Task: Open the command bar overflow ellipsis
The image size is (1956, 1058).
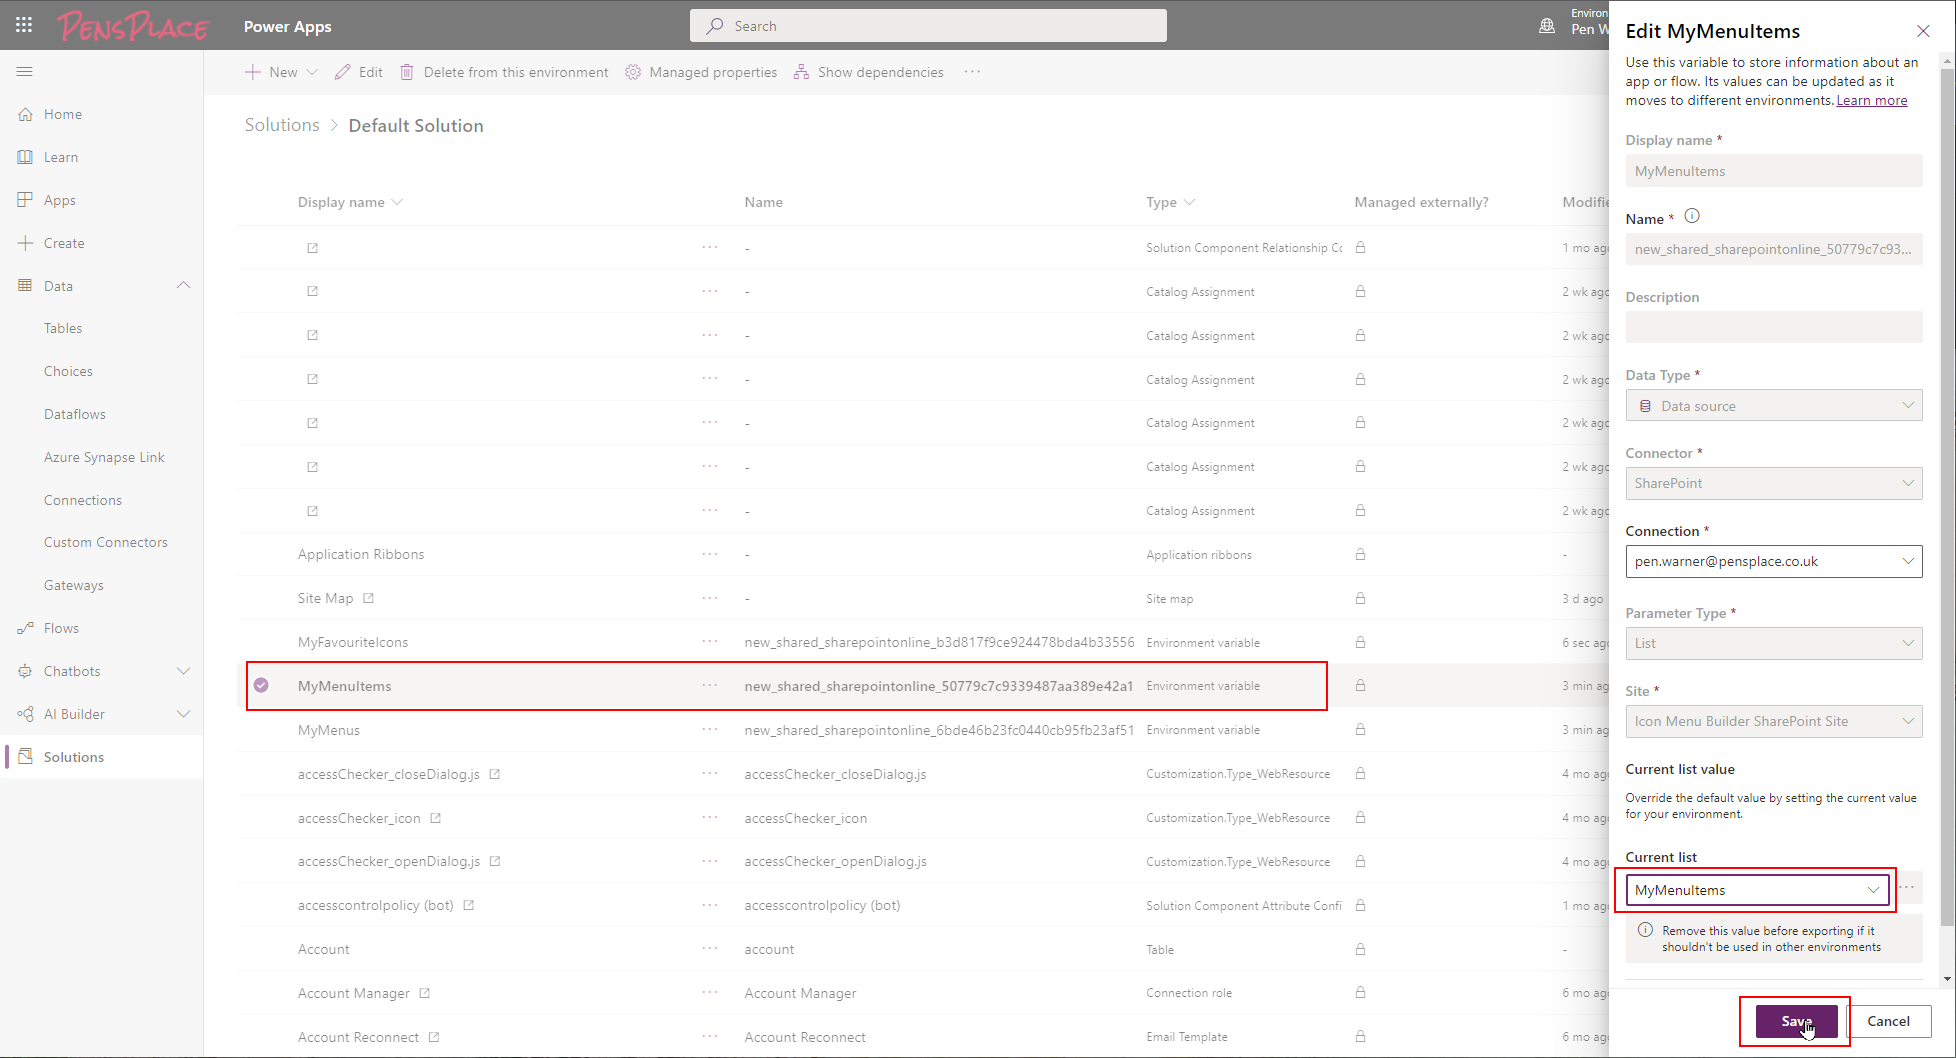Action: (x=972, y=72)
